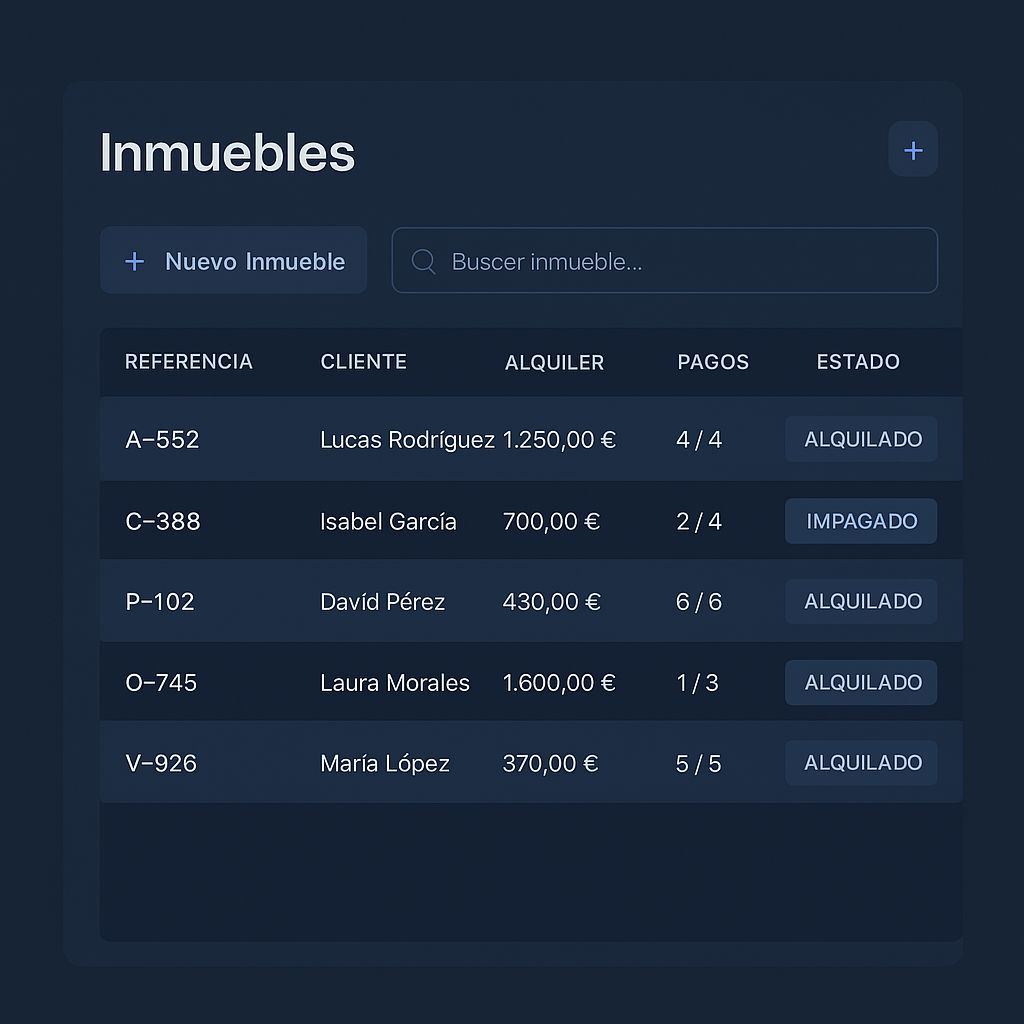Viewport: 1024px width, 1024px height.
Task: Sort by the Alquiler column header
Action: (x=554, y=363)
